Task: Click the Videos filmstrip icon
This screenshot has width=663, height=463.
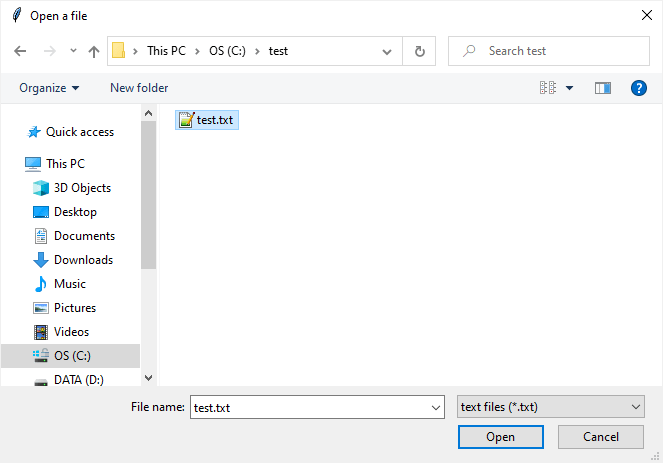Action: coord(41,332)
